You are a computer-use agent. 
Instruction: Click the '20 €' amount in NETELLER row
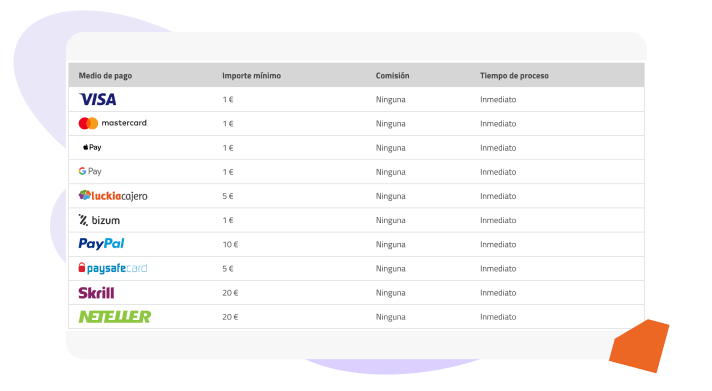[230, 317]
